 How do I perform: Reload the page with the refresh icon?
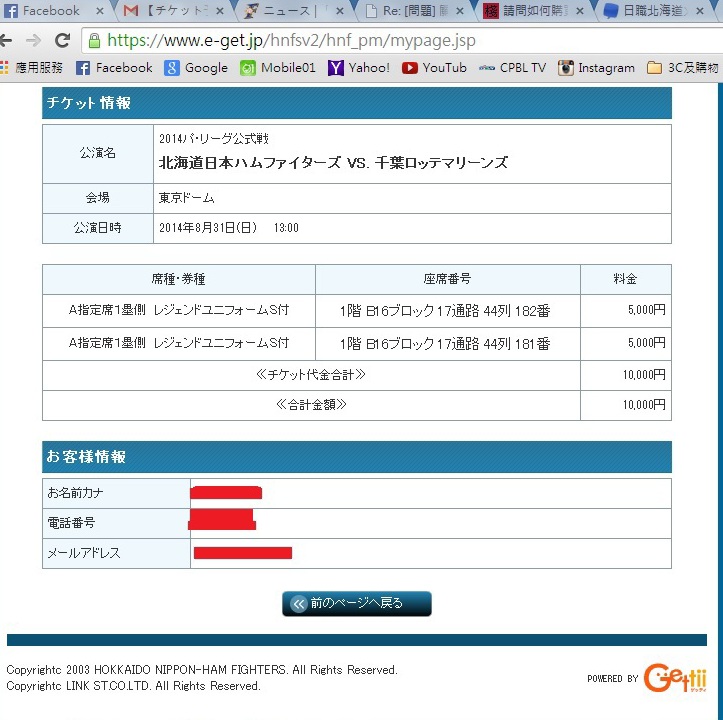[x=62, y=41]
